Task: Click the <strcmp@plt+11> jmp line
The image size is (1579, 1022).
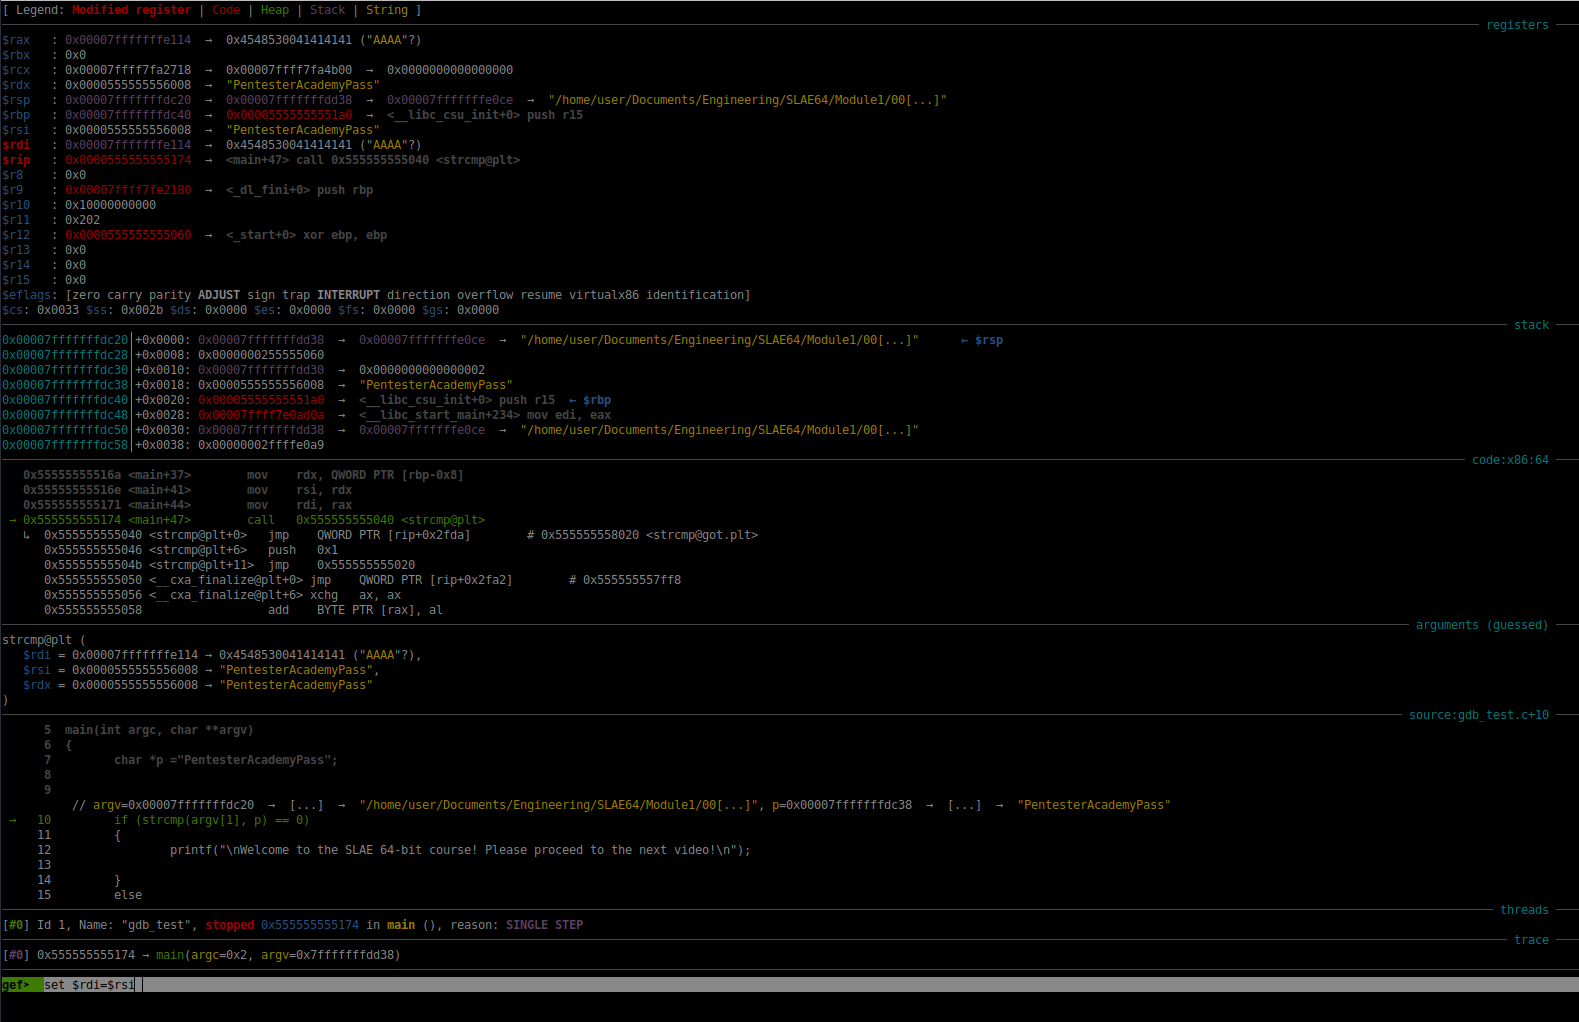Action: coord(229,565)
